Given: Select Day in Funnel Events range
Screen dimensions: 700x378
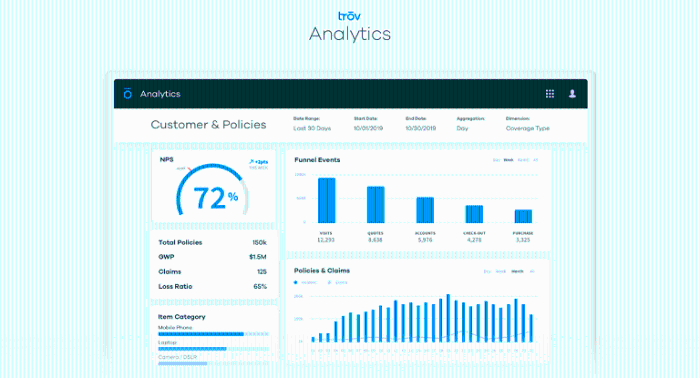Looking at the screenshot, I should tap(496, 160).
